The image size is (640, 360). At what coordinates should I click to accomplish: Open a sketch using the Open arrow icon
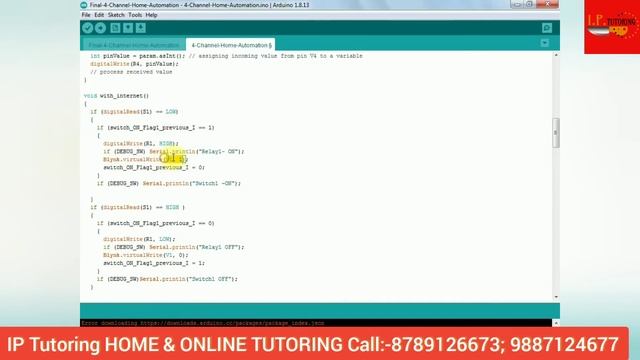point(128,28)
